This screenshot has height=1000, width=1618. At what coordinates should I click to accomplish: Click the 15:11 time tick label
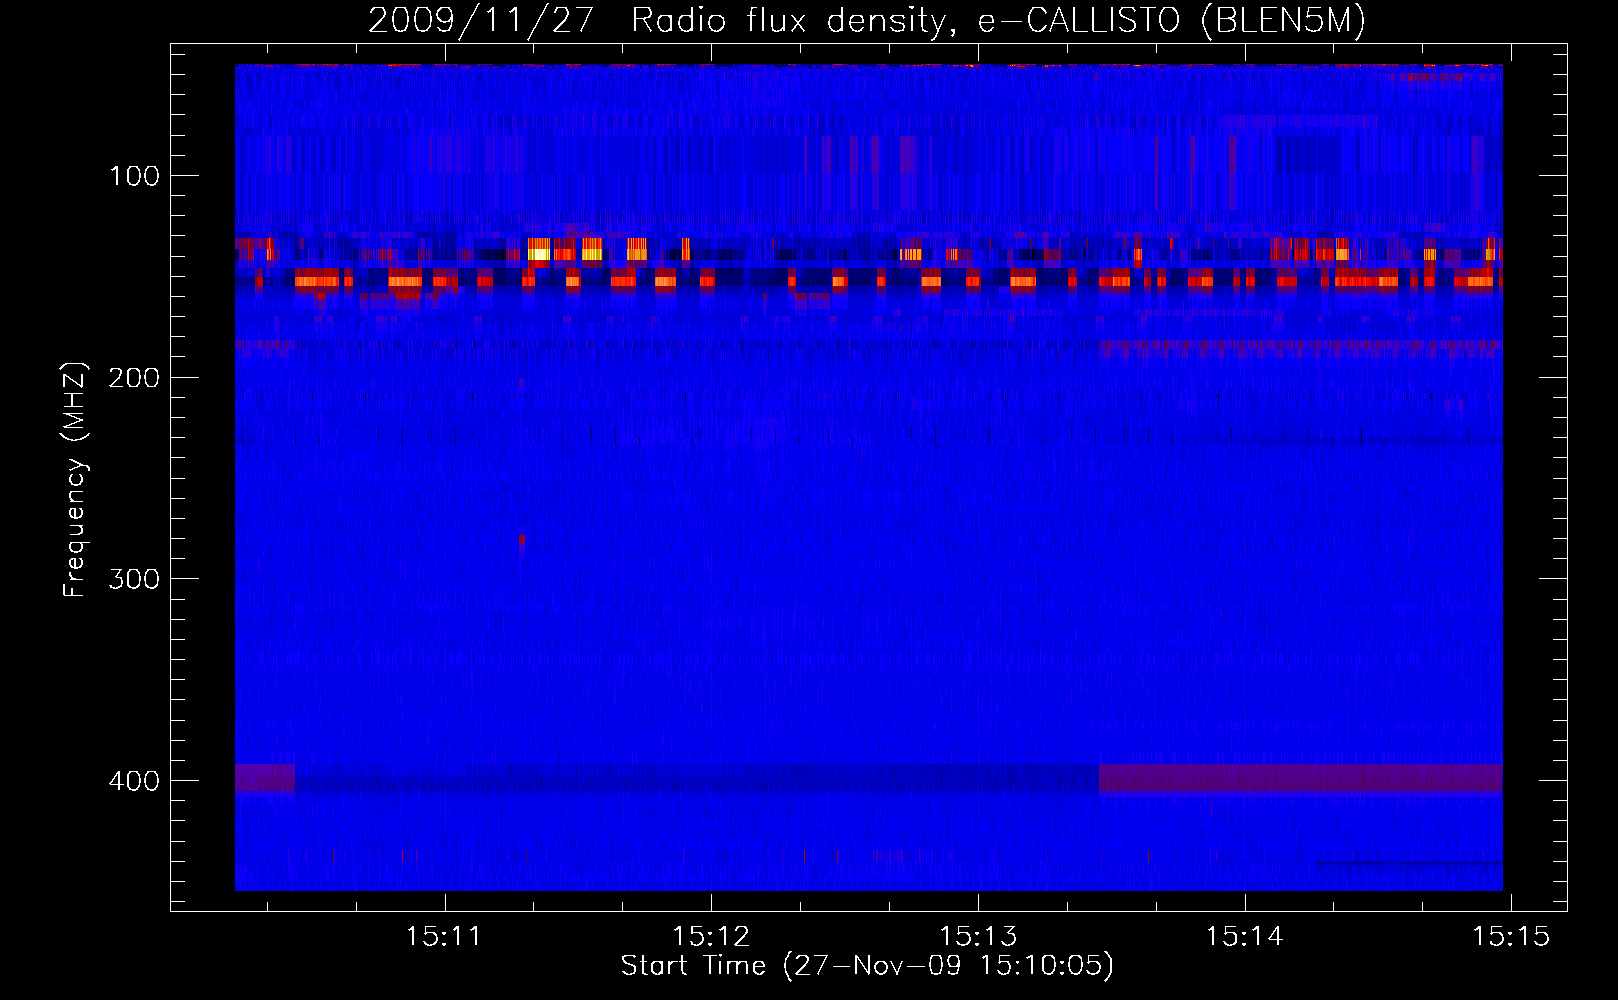444,936
